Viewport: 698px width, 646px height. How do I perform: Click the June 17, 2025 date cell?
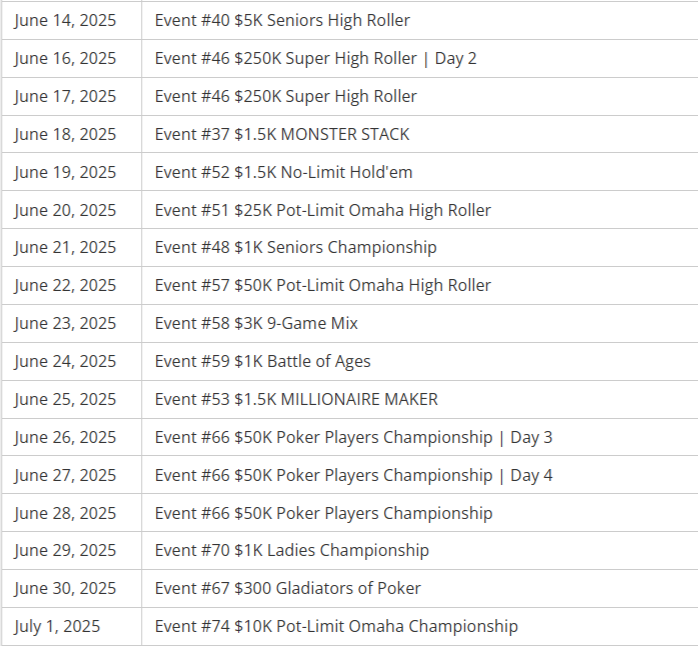tap(65, 96)
